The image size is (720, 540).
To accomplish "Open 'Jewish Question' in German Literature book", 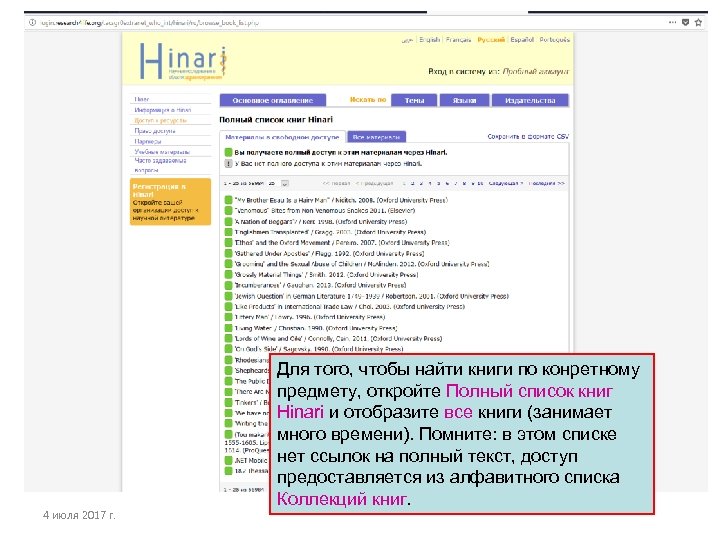I will [x=371, y=296].
